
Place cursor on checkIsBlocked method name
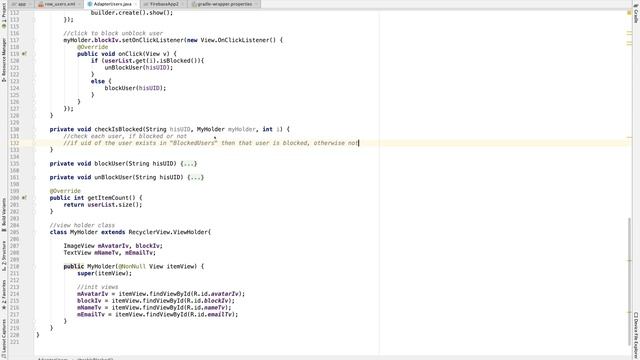tap(118, 129)
